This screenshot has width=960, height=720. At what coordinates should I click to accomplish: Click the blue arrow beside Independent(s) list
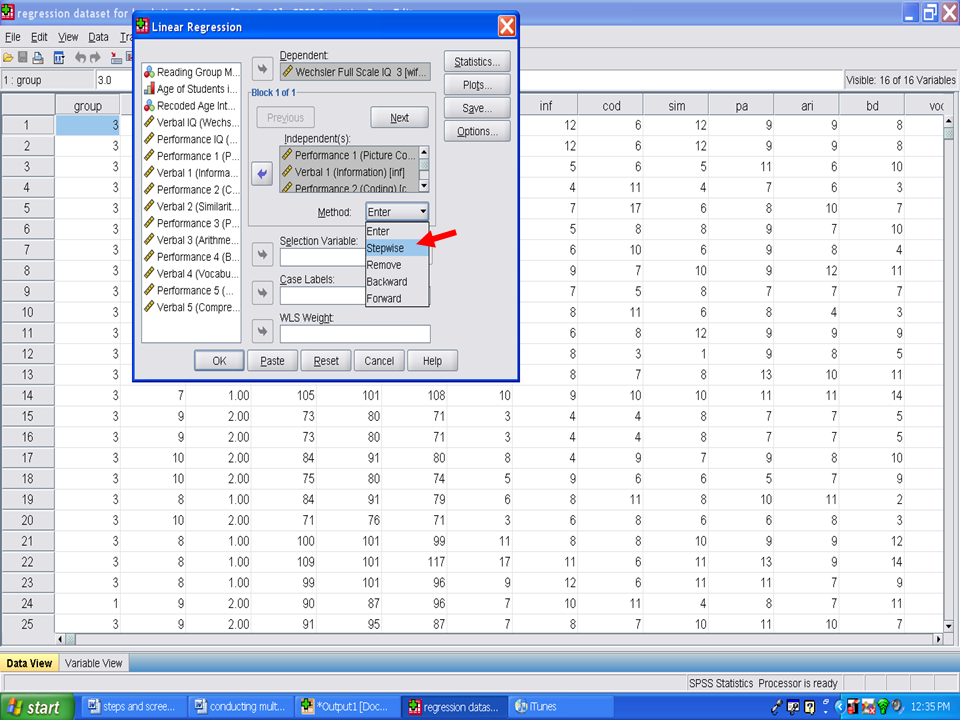click(263, 174)
